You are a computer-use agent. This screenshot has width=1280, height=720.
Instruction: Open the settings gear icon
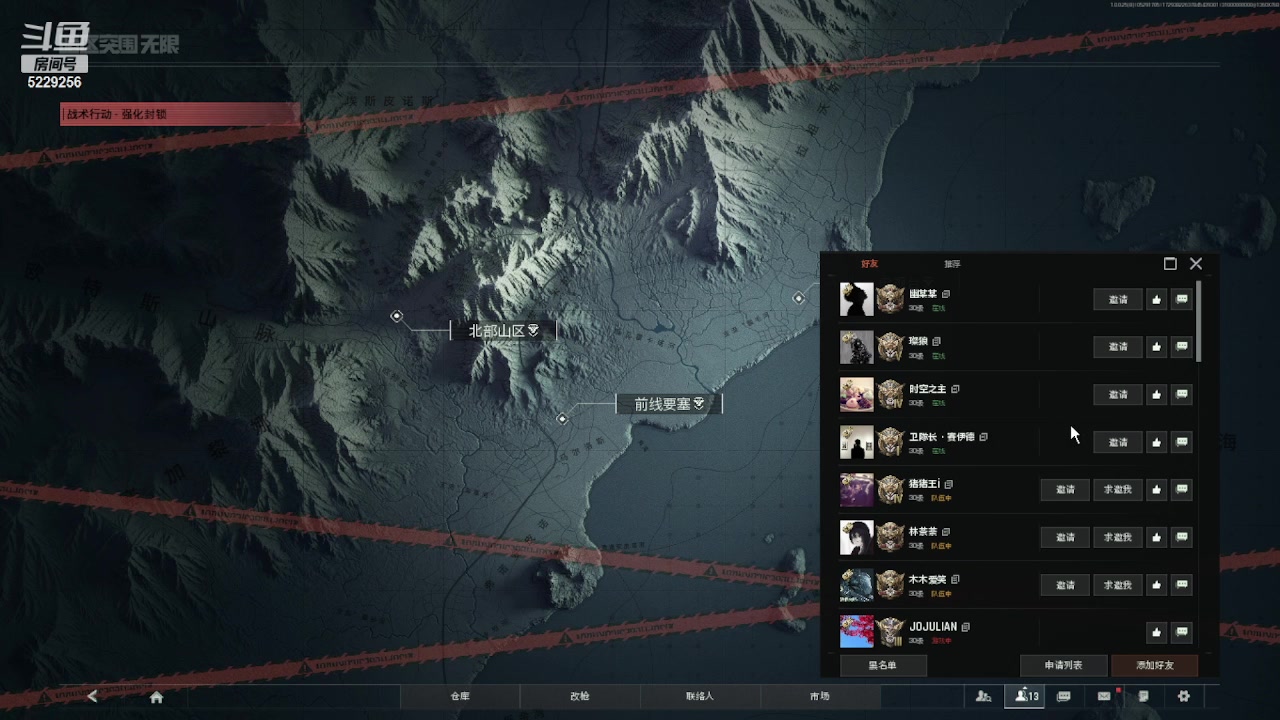point(1184,696)
